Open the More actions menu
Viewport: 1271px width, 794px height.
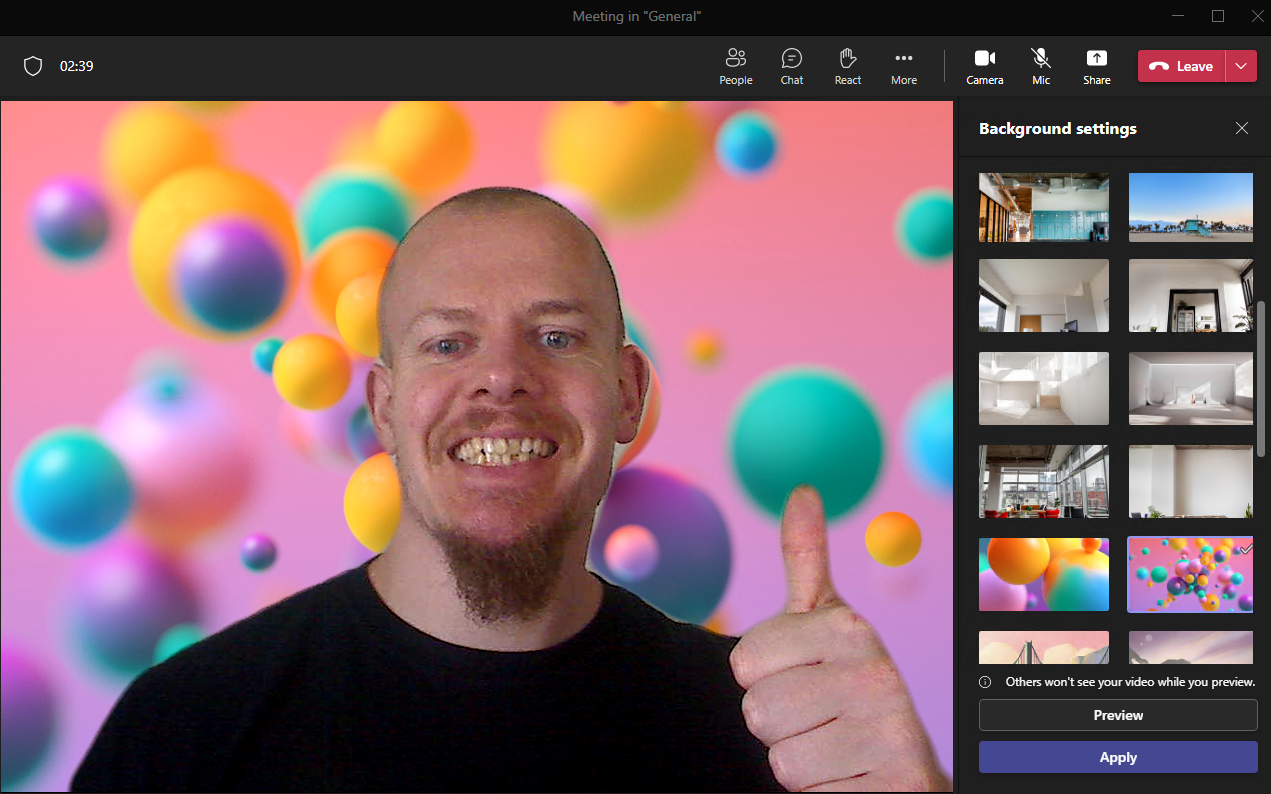point(903,66)
